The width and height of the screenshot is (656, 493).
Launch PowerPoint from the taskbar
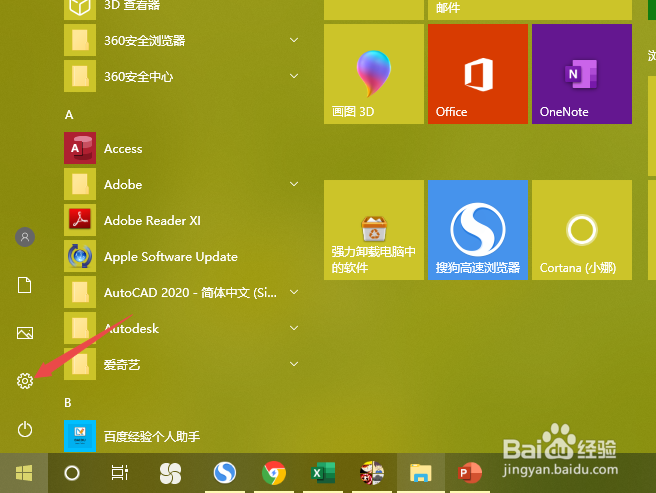[x=470, y=473]
